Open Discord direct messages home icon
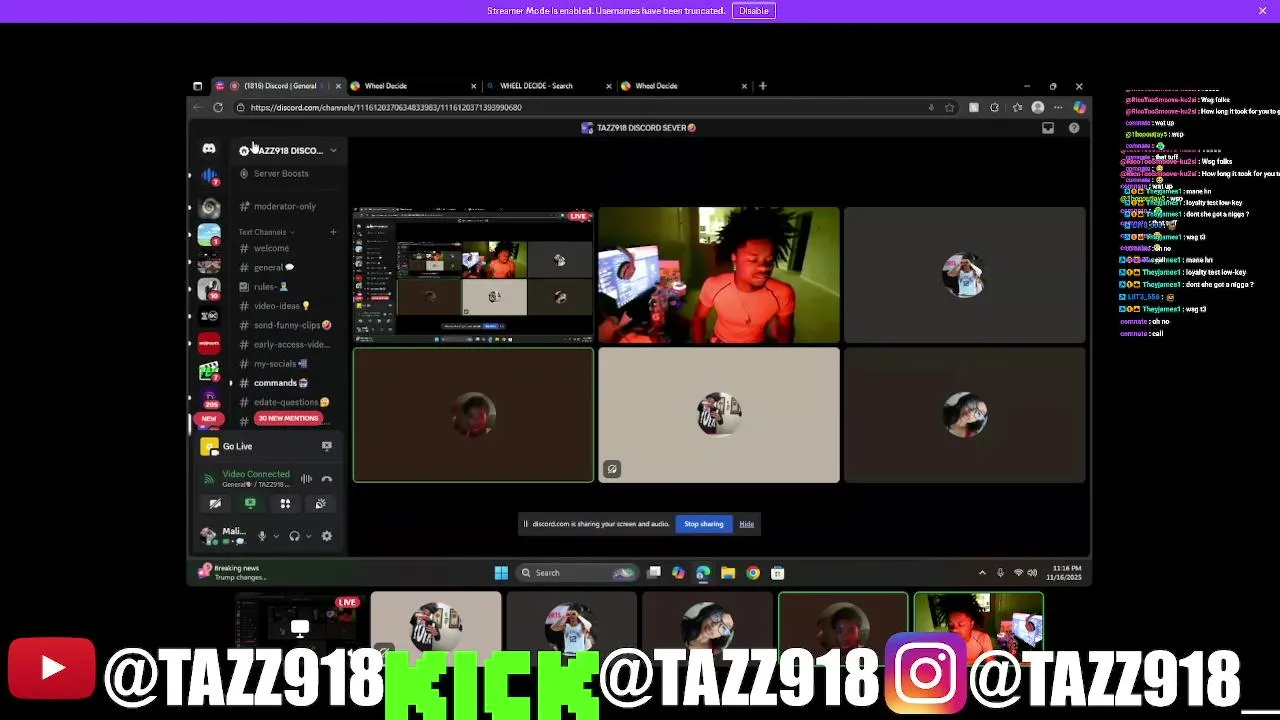This screenshot has height=720, width=1280. click(209, 148)
